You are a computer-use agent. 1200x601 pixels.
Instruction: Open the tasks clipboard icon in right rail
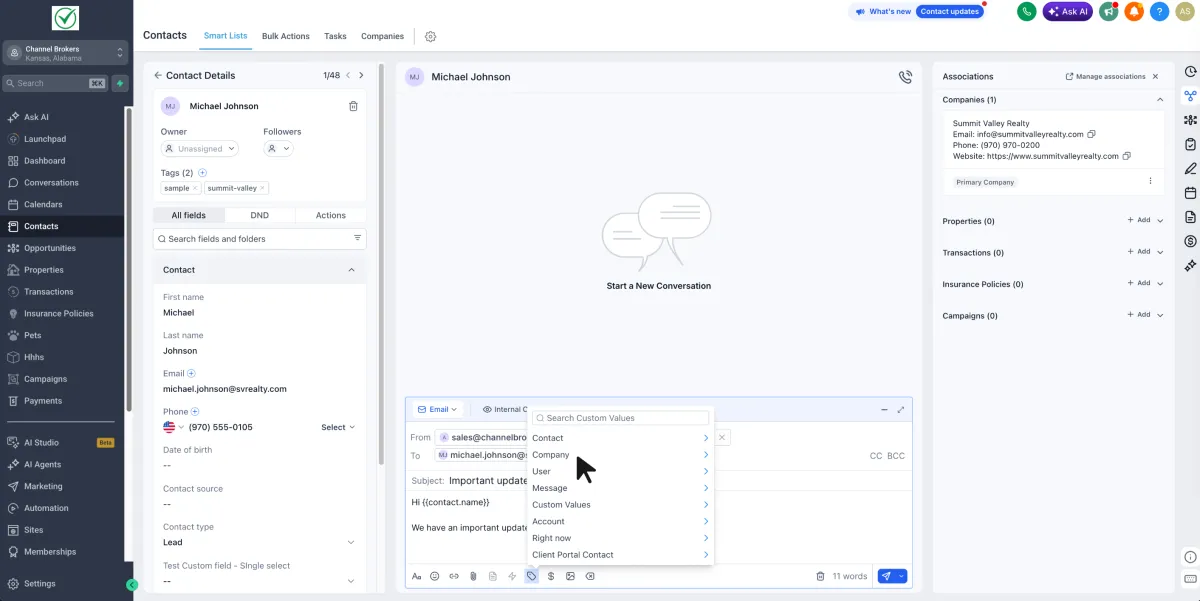coord(1190,144)
